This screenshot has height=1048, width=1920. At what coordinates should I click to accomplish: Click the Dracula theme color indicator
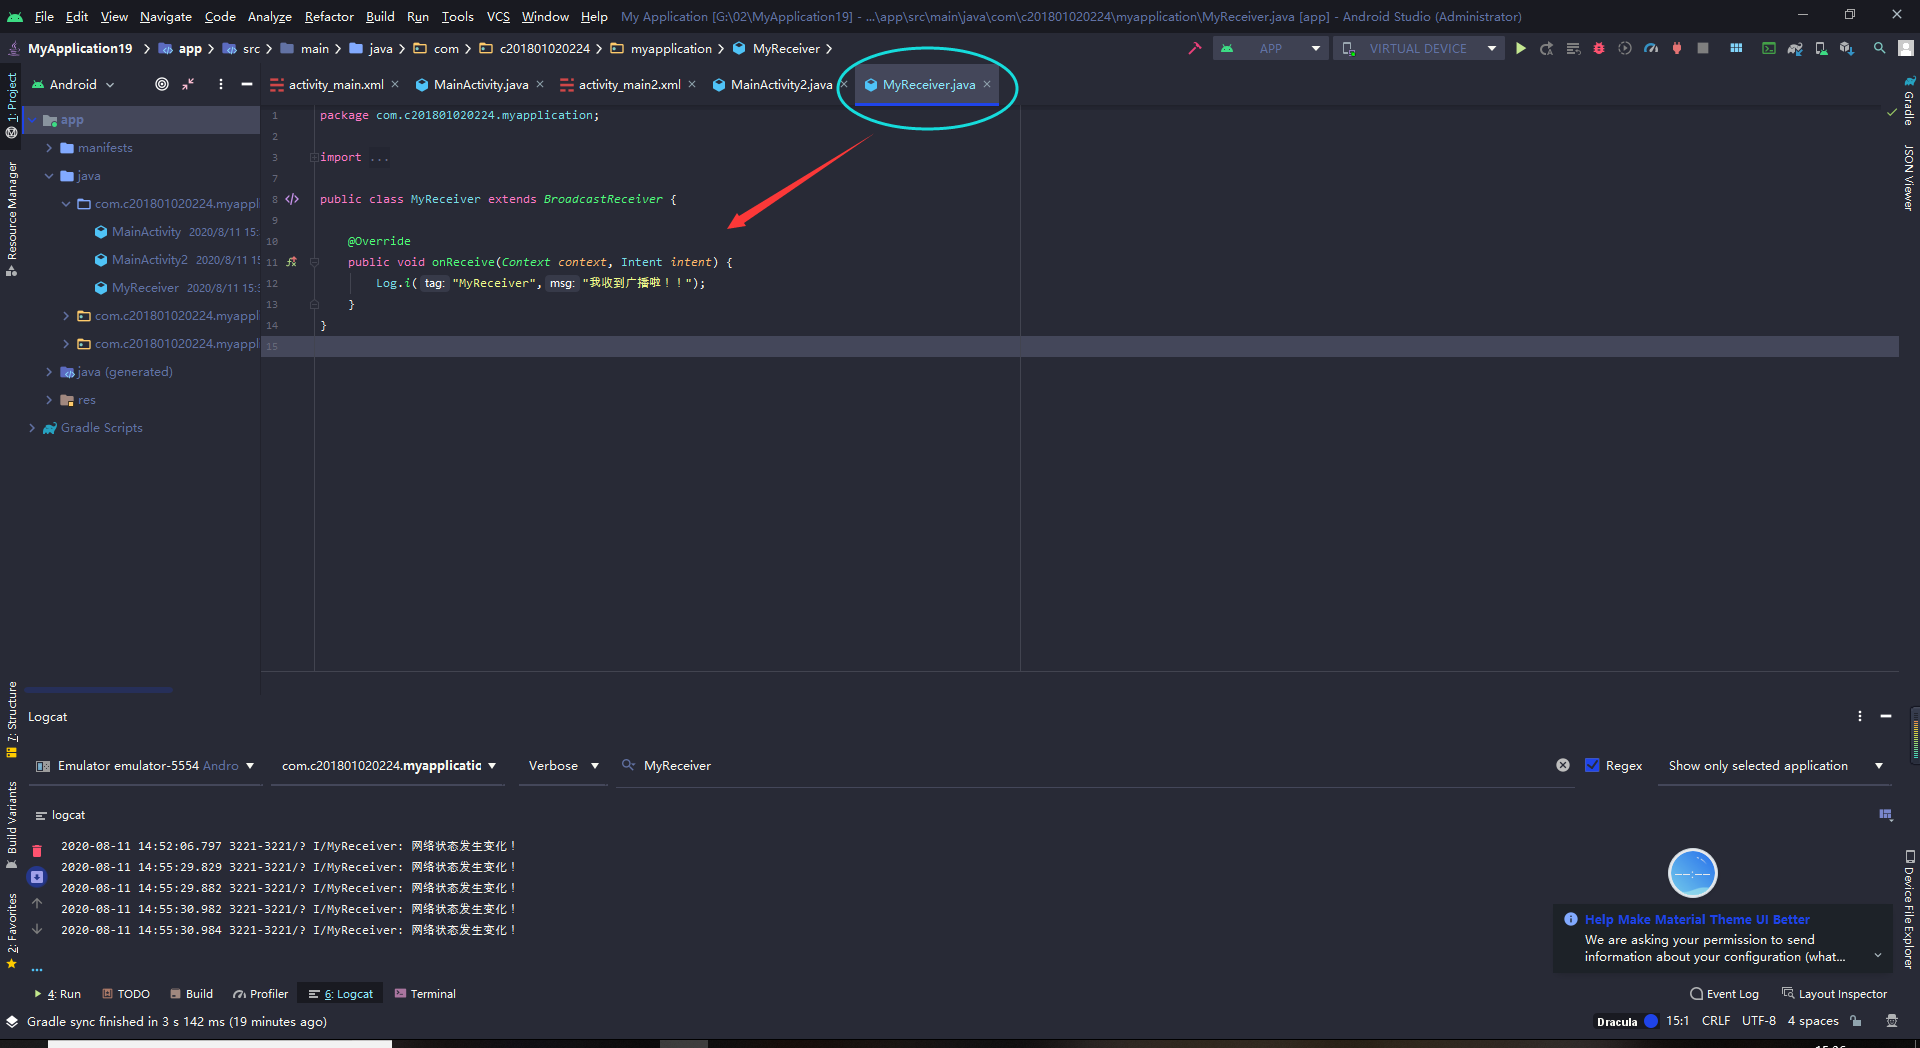1627,1021
